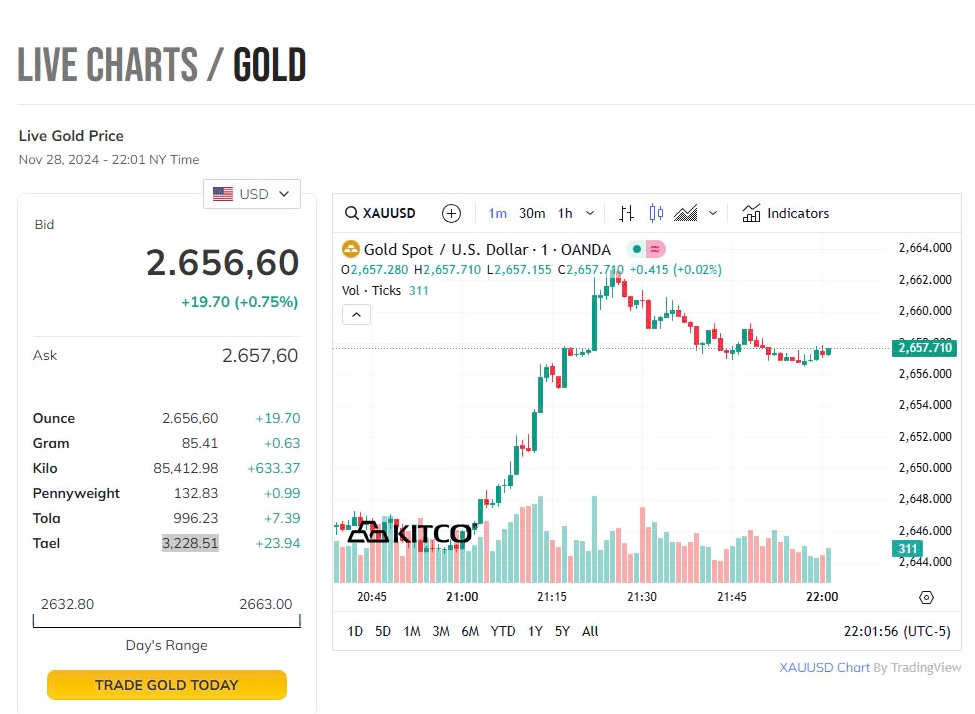Select the area chart style icon
The image size is (975, 714).
(686, 213)
